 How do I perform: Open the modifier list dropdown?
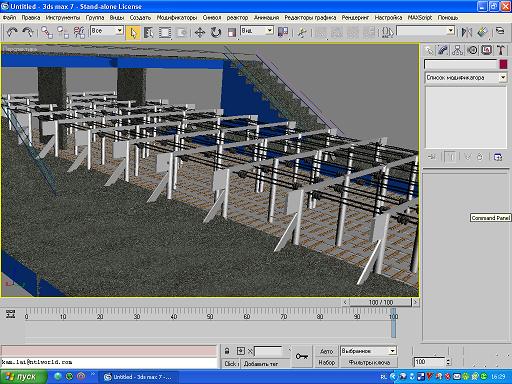click(466, 78)
